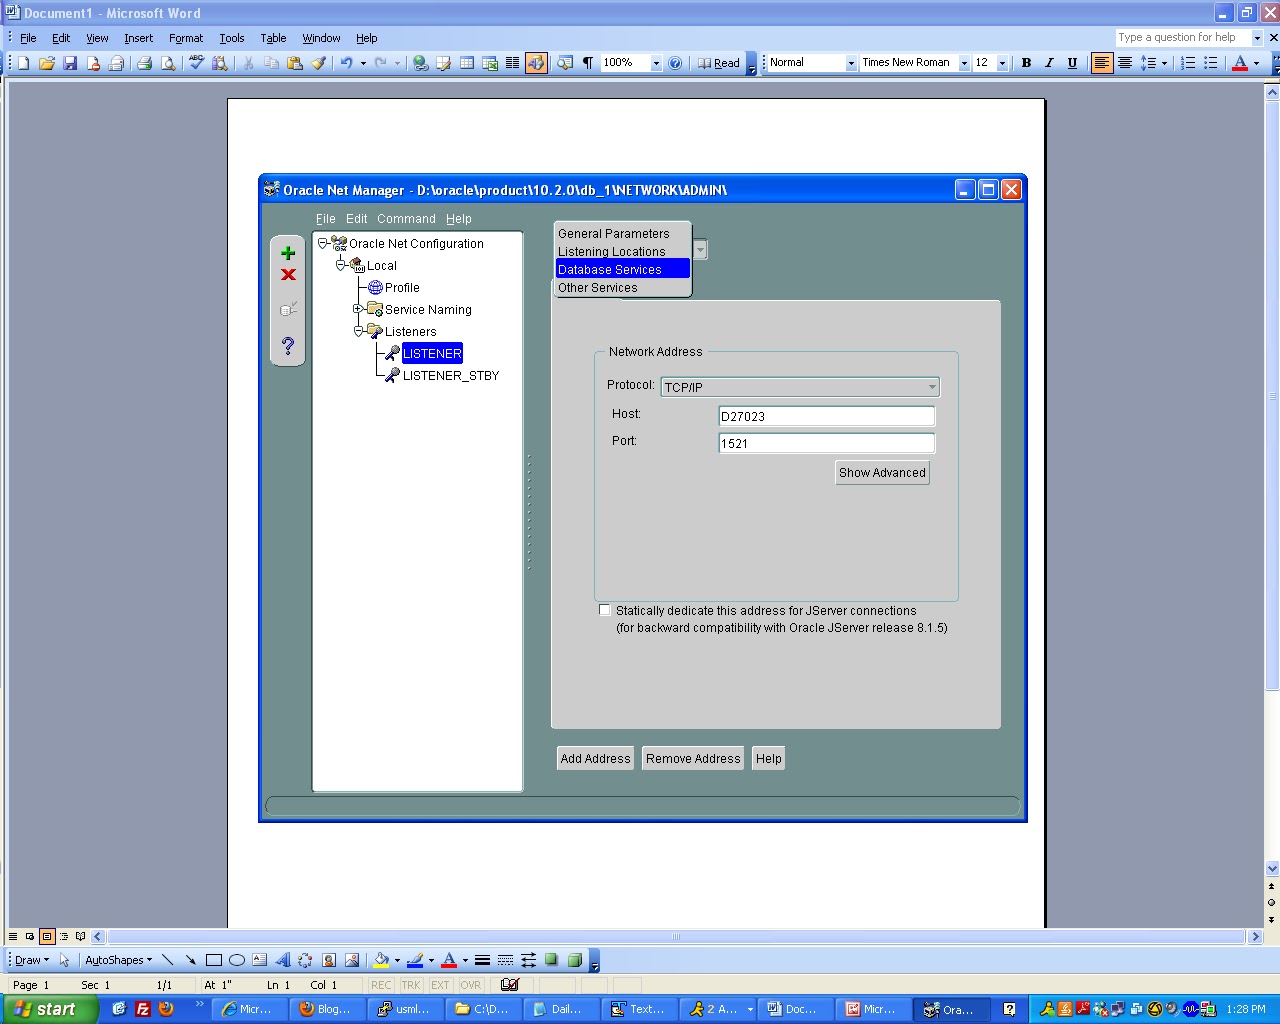Select the Line drawing tool
Viewport: 1280px width, 1024px height.
[x=168, y=960]
